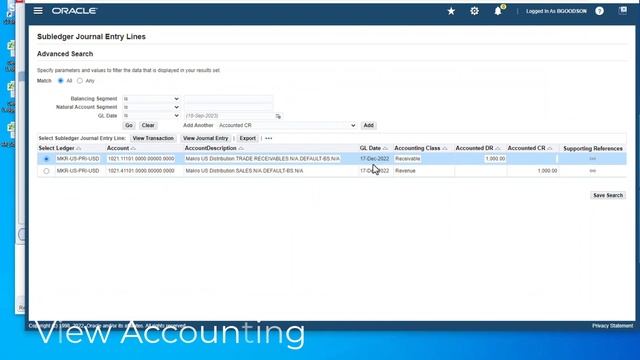Select the Receivable journal line radio button
Viewport: 640px width, 360px height.
coord(46,159)
